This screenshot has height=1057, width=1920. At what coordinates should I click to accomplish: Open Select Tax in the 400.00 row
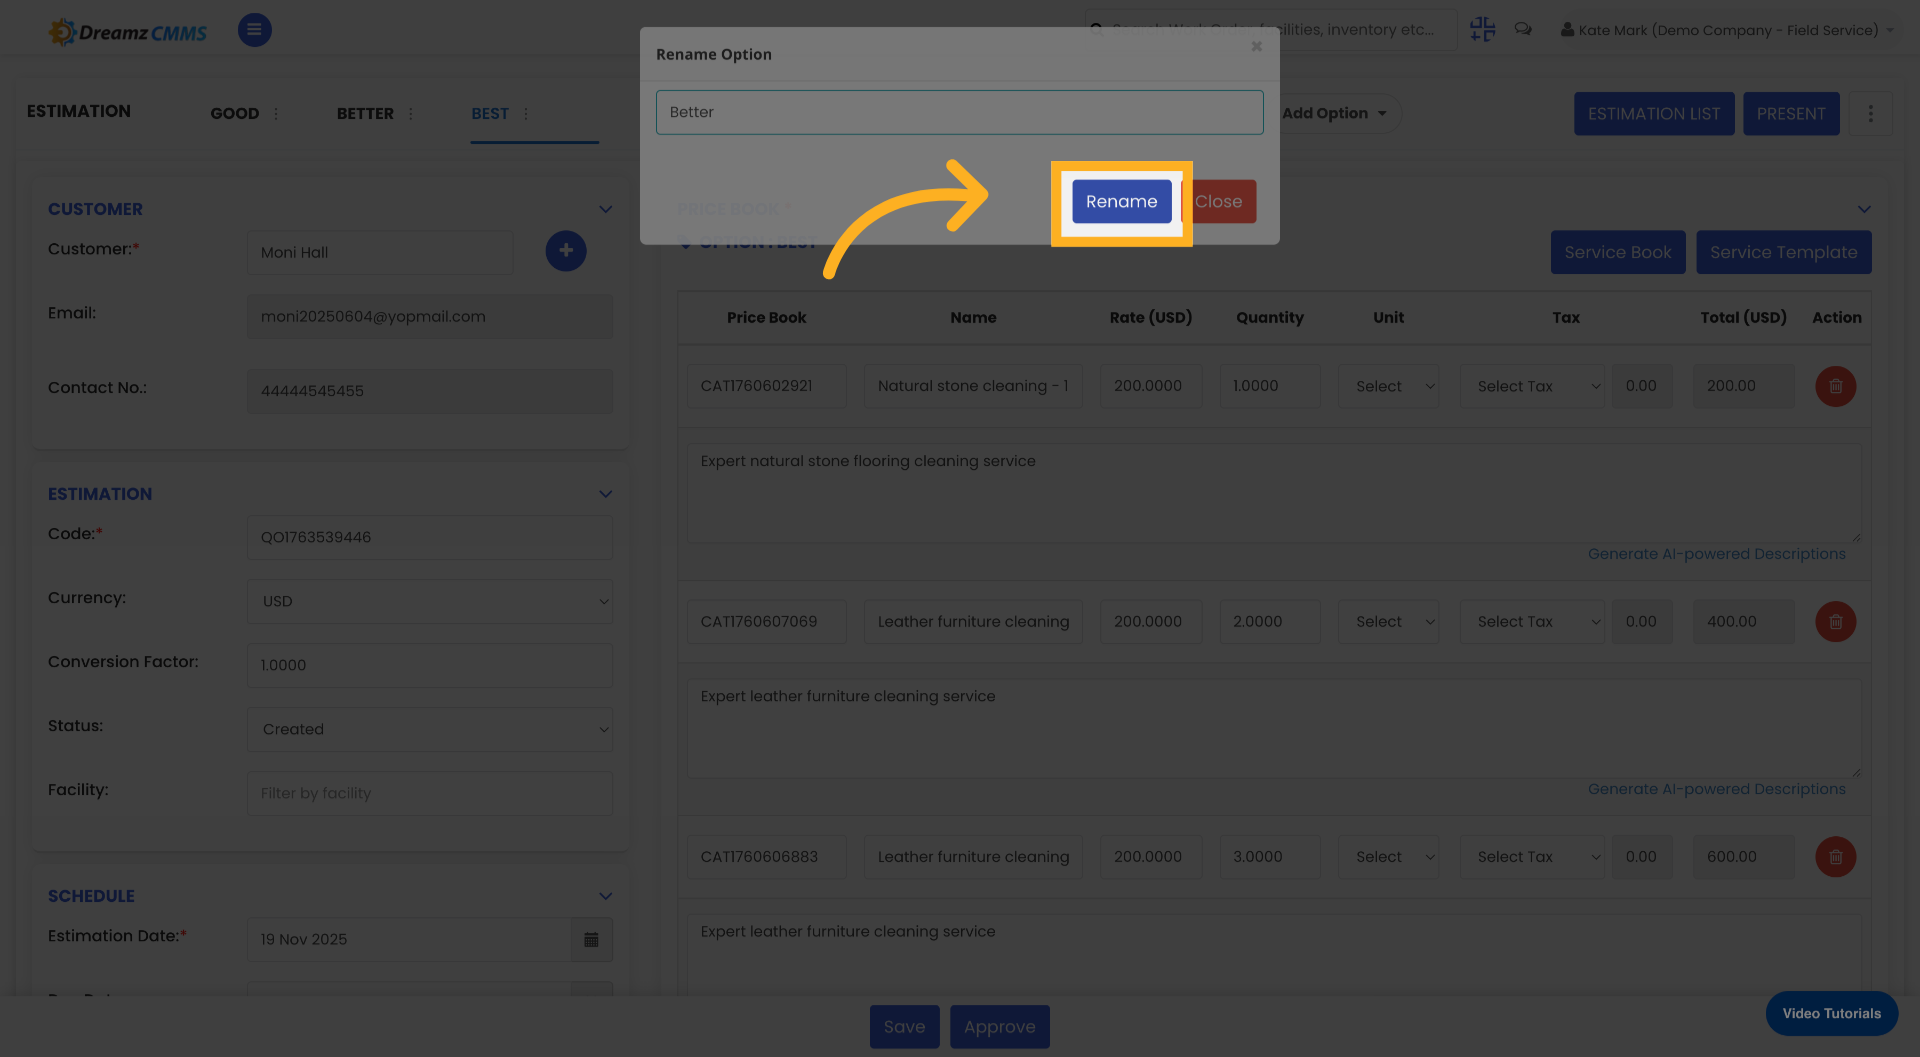pos(1532,622)
